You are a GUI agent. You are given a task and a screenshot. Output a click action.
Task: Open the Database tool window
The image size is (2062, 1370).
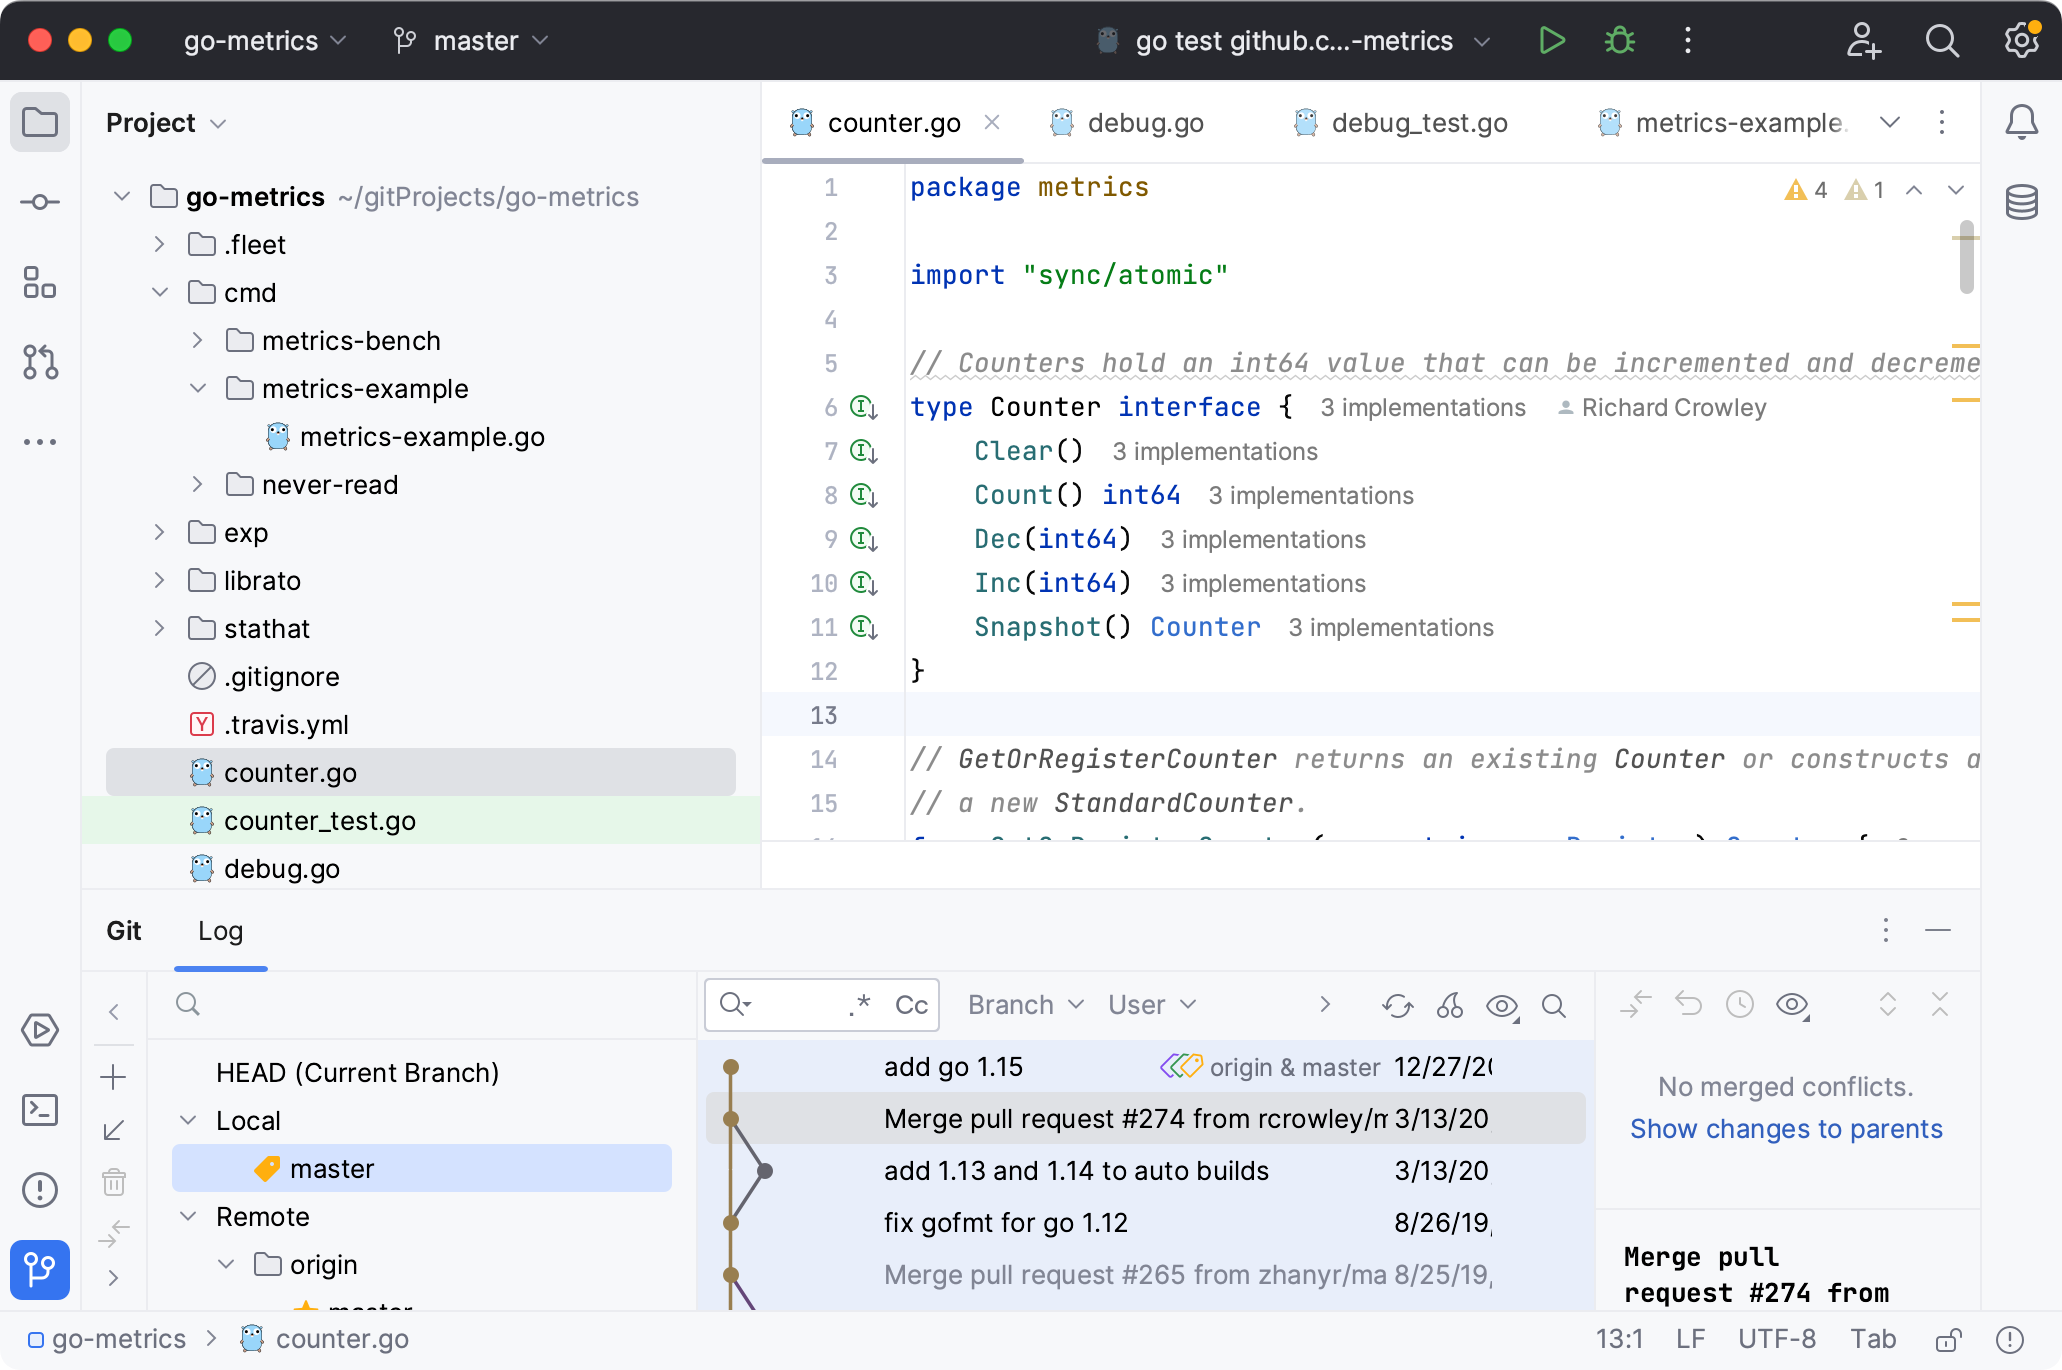coord(2021,202)
